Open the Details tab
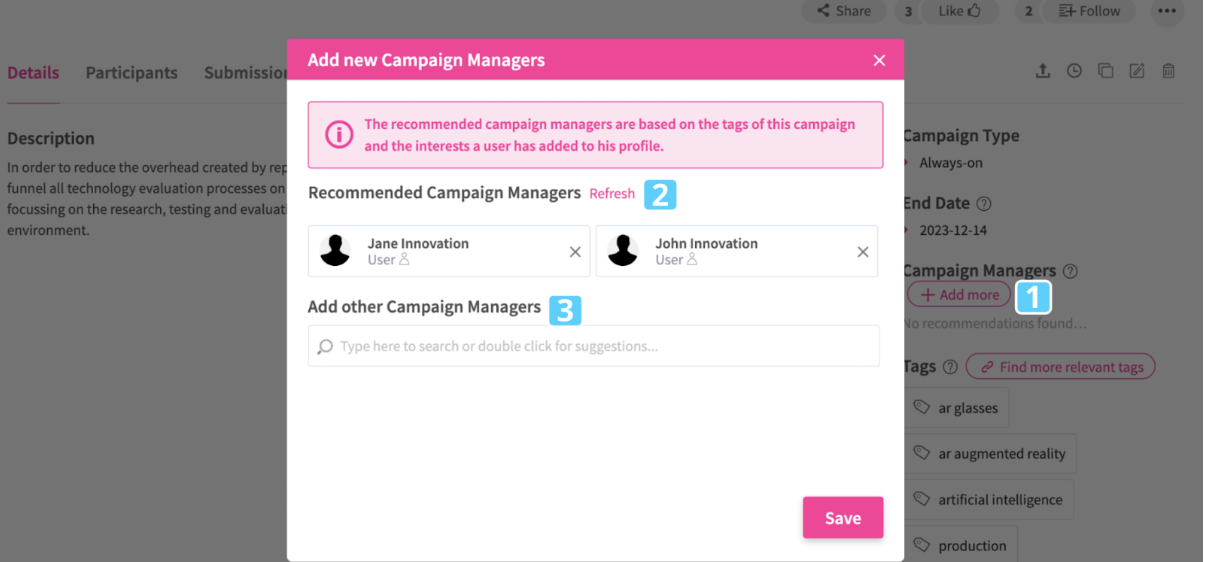Viewport: 1206px width, 562px height. point(33,73)
